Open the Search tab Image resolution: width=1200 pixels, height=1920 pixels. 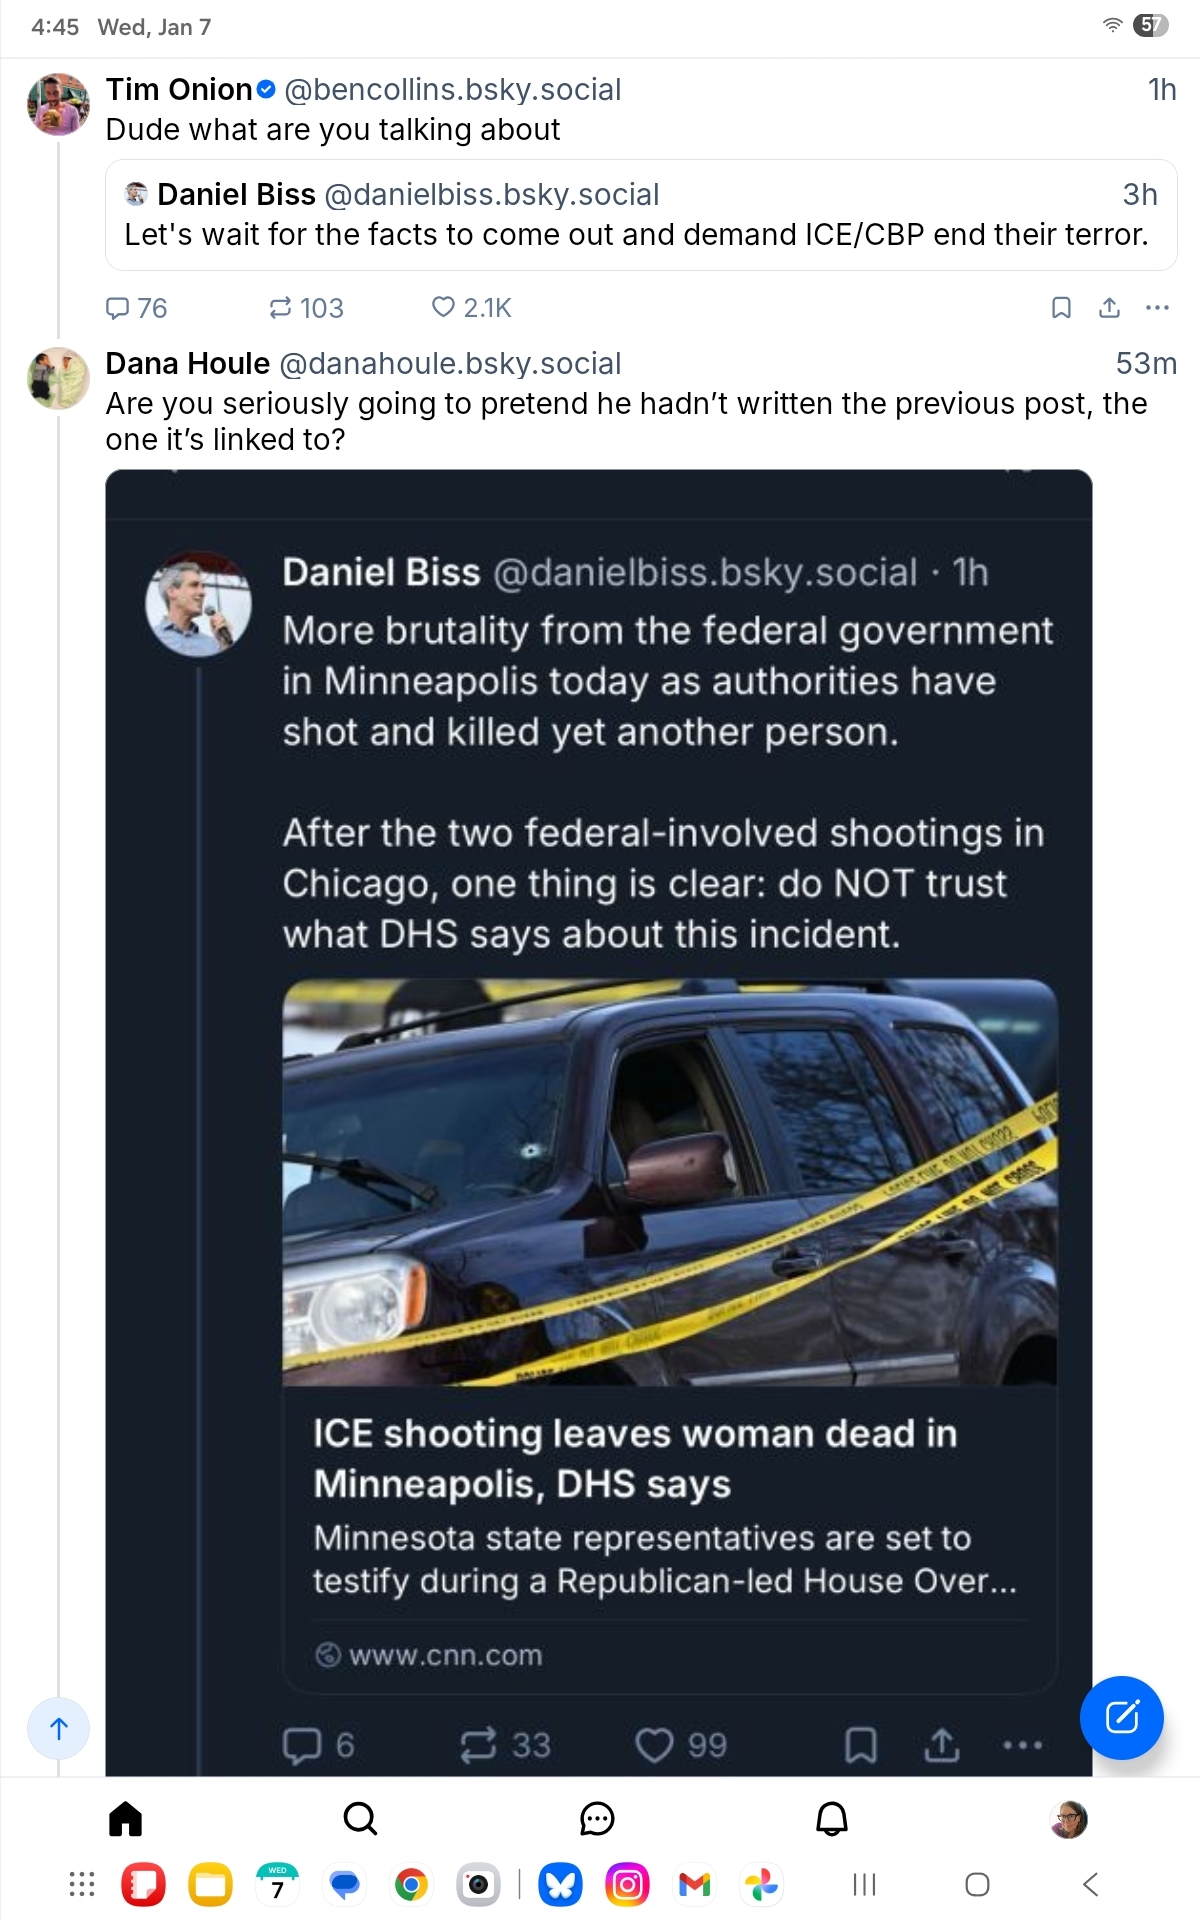[x=360, y=1819]
